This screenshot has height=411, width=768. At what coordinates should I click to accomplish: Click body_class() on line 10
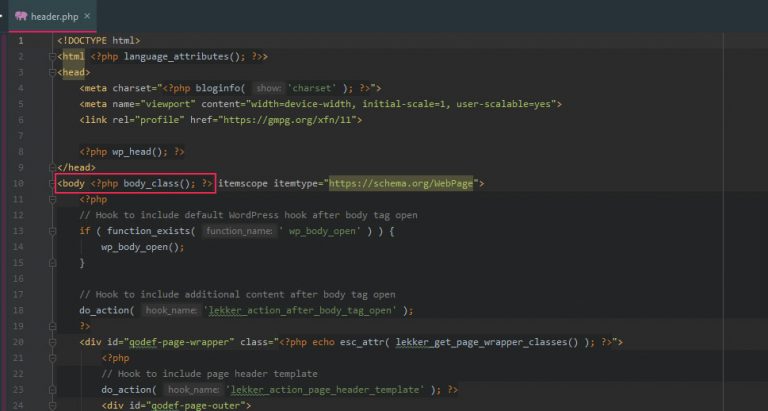159,184
